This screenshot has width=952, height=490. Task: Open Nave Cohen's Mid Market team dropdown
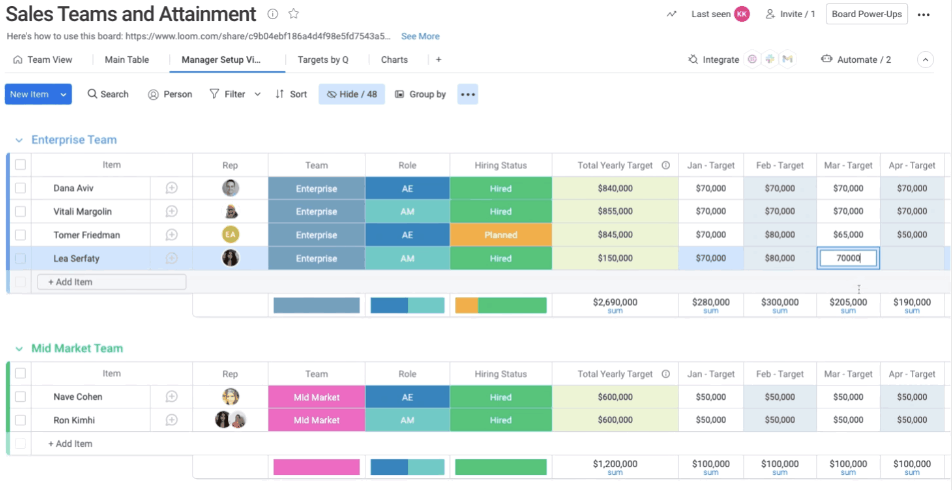tap(316, 397)
